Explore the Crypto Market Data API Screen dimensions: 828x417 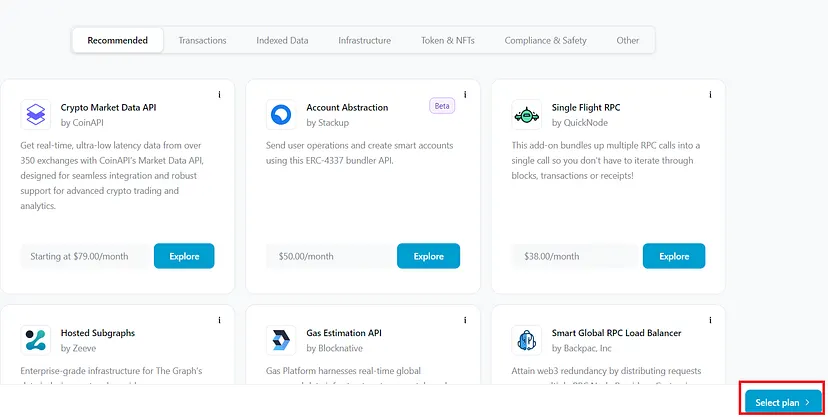[x=184, y=256]
